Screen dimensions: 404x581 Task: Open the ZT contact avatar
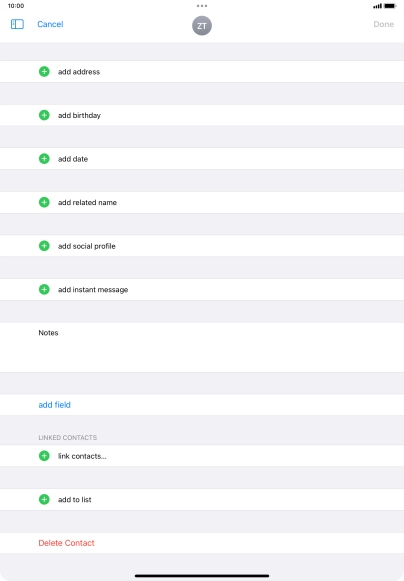202,26
